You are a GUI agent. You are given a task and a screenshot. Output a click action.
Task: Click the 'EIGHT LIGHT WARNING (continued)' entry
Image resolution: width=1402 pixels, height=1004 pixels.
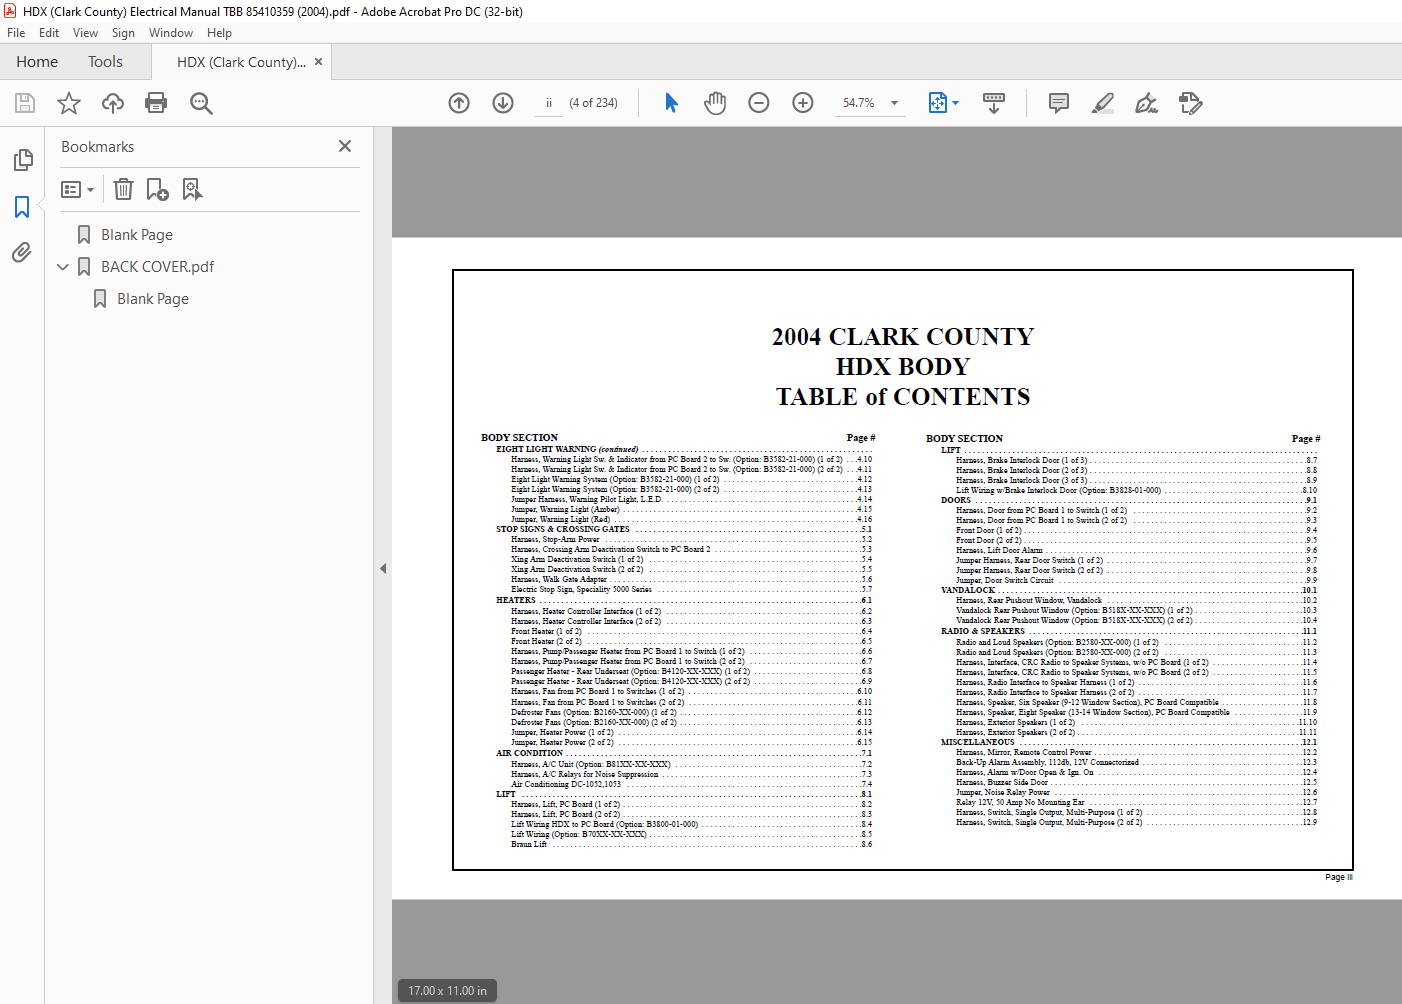567,450
